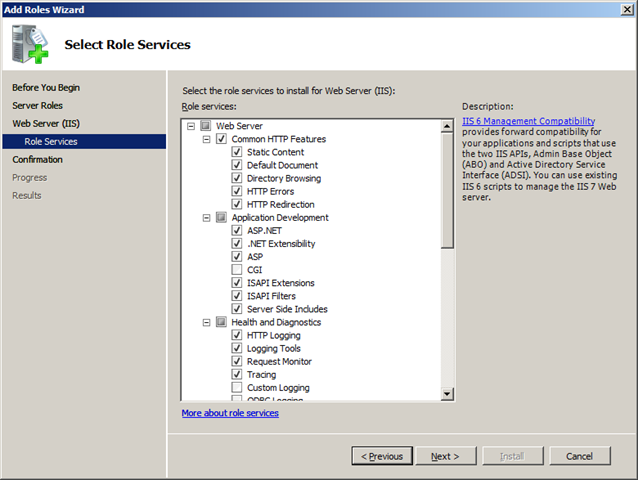Image resolution: width=638 pixels, height=480 pixels.
Task: Select the Logging Tools label
Action: tap(274, 348)
